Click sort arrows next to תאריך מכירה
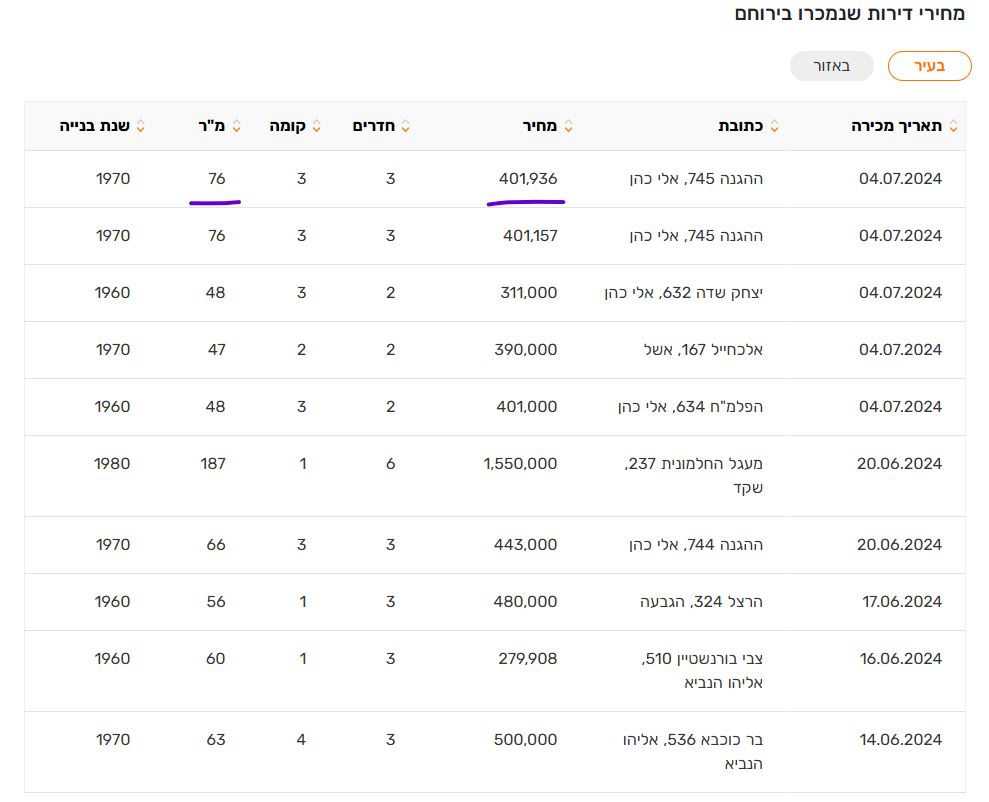This screenshot has width=989, height=802. click(953, 127)
